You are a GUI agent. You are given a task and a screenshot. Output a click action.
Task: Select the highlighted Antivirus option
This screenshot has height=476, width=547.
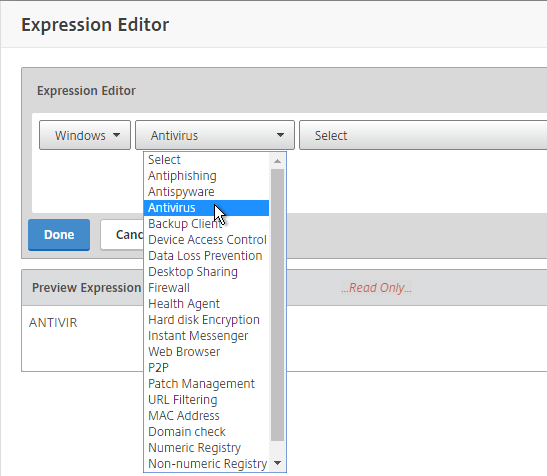(207, 208)
